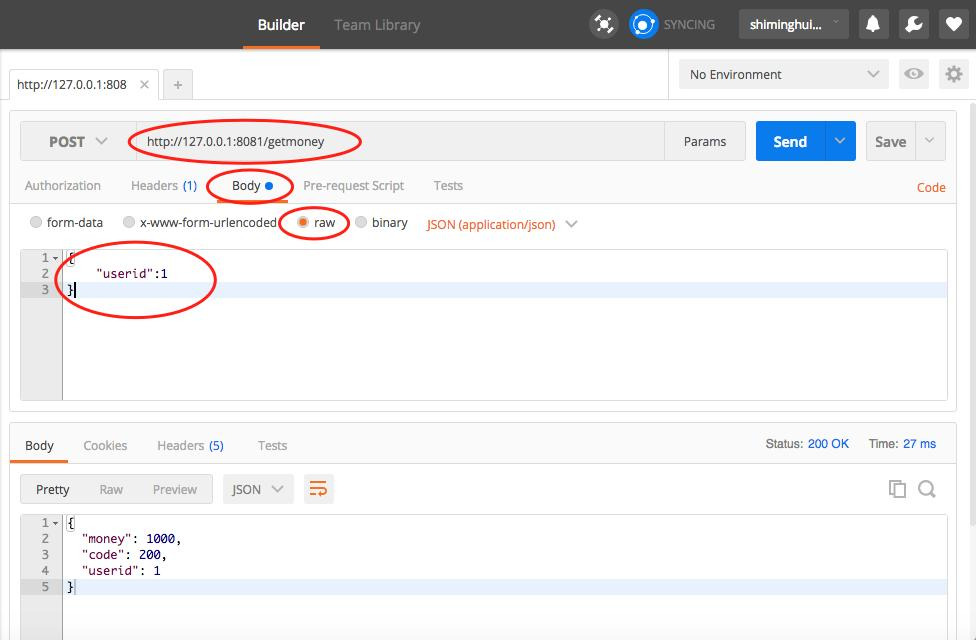Image resolution: width=976 pixels, height=640 pixels.
Task: Copy the response using the copy icon
Action: coord(899,488)
